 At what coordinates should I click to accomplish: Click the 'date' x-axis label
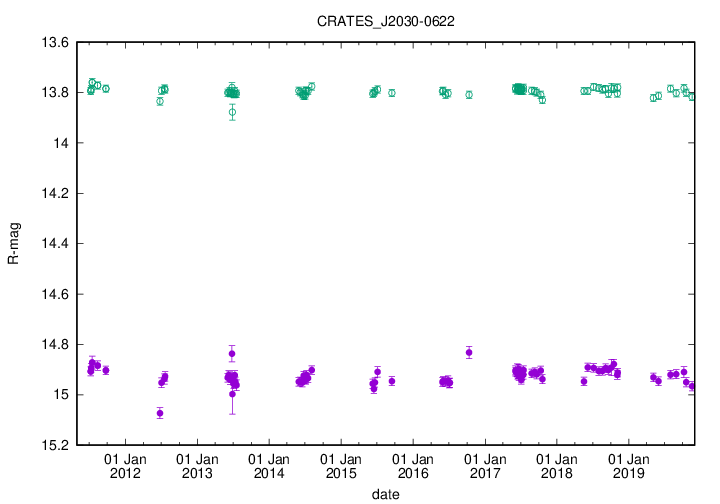coord(386,494)
